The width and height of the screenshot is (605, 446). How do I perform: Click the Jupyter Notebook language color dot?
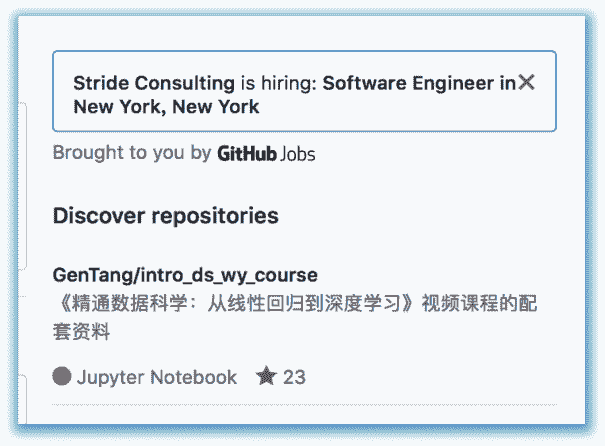tap(62, 376)
